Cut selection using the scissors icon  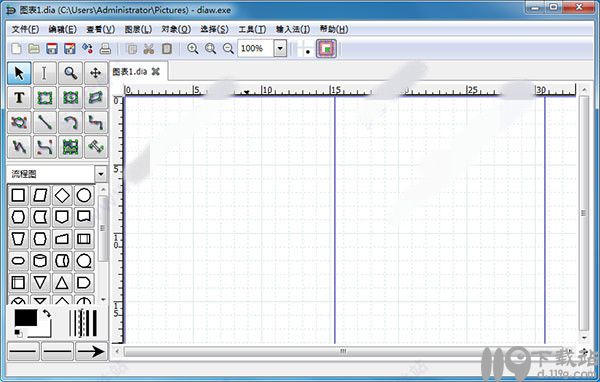149,49
